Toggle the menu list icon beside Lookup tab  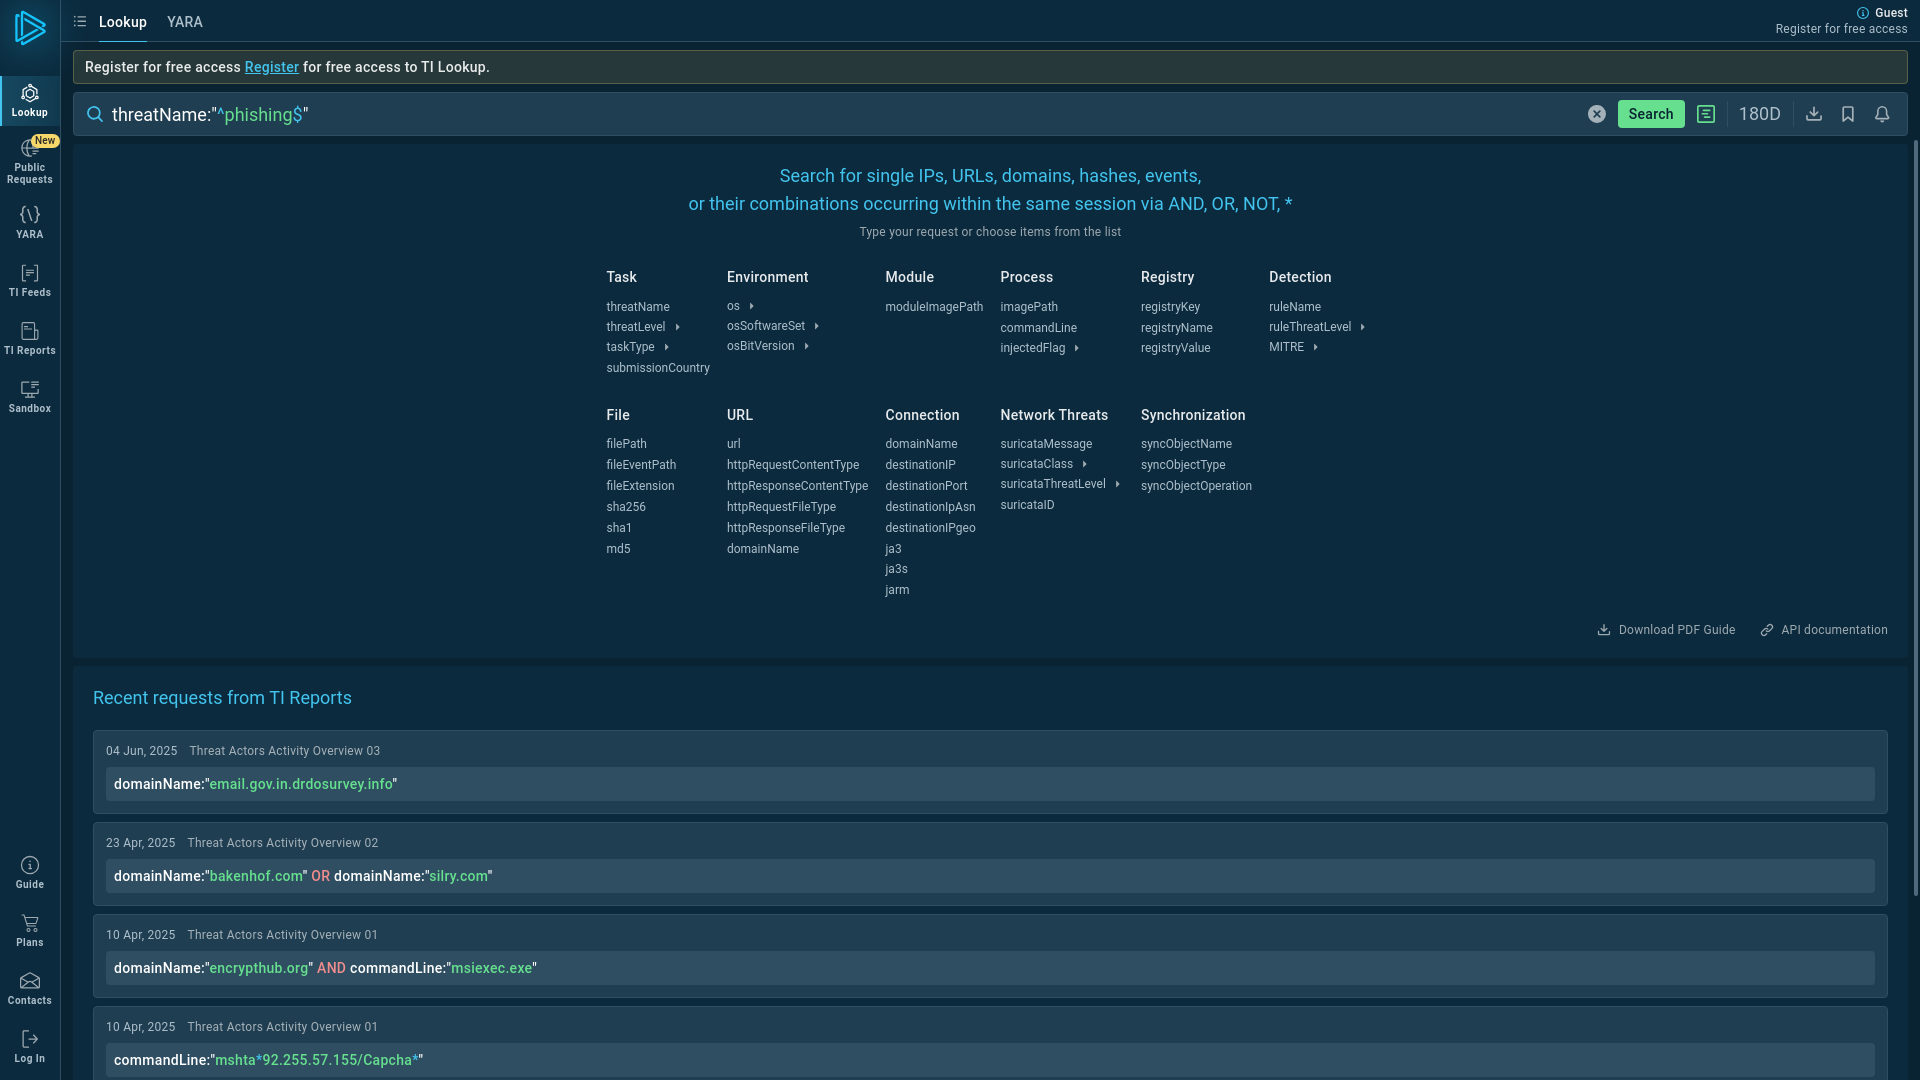pyautogui.click(x=80, y=21)
